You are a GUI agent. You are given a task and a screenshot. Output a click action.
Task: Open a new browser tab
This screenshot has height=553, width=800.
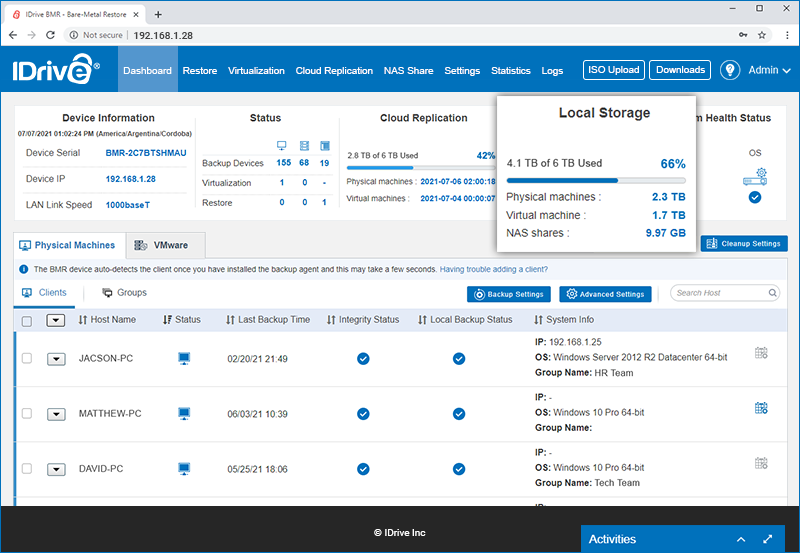158,14
